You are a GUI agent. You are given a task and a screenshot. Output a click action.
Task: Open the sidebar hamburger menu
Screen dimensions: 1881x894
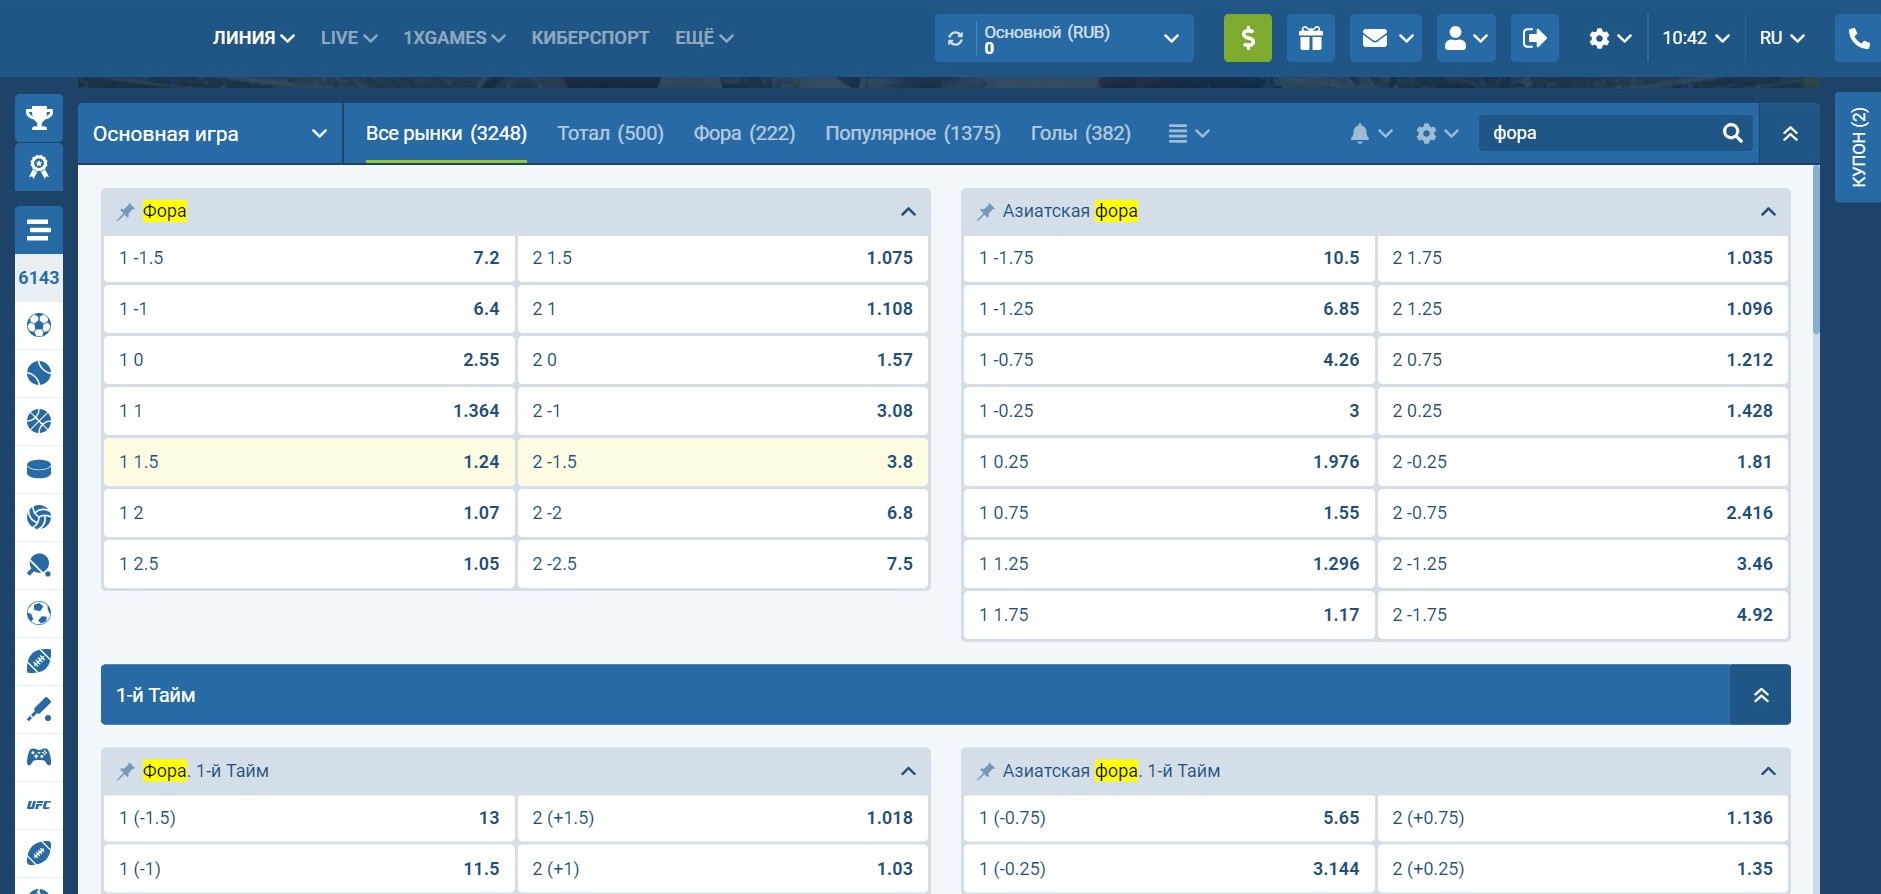coord(39,231)
